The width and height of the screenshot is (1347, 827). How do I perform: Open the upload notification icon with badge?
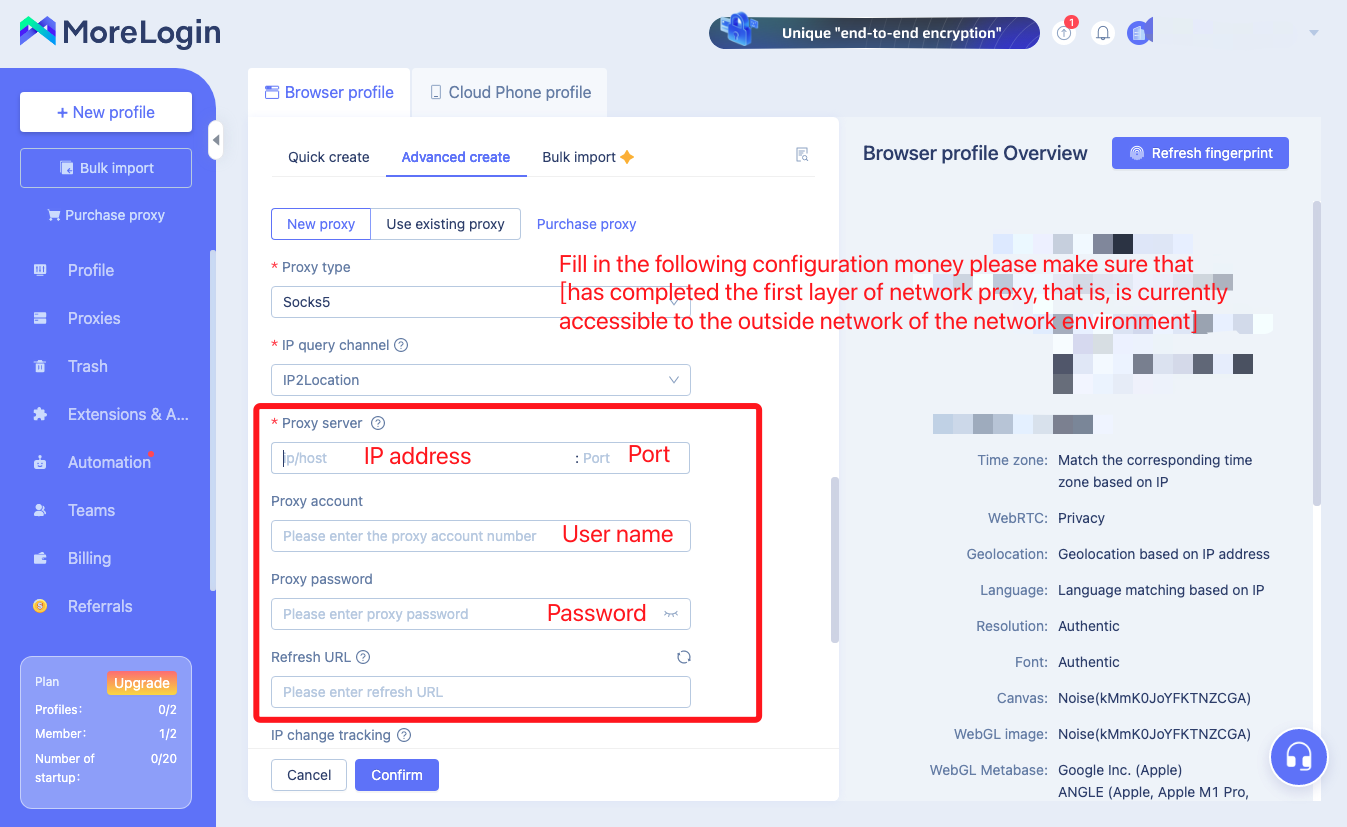1065,32
